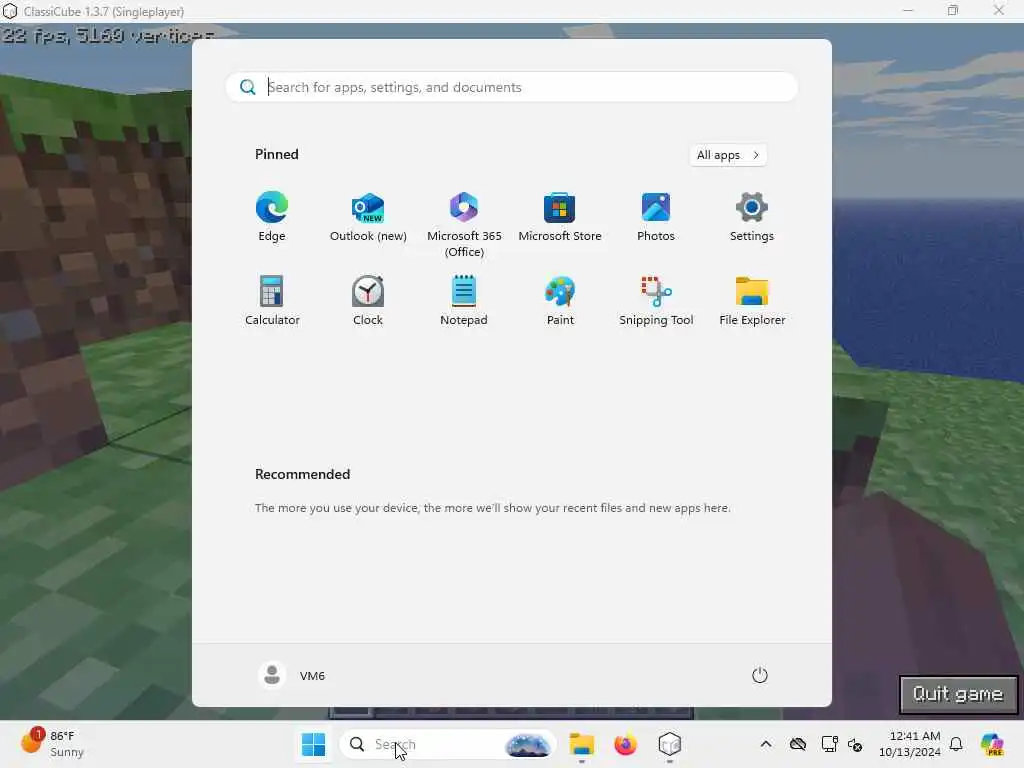
Task: Open the Copilot preview icon in taskbar
Action: click(x=992, y=744)
